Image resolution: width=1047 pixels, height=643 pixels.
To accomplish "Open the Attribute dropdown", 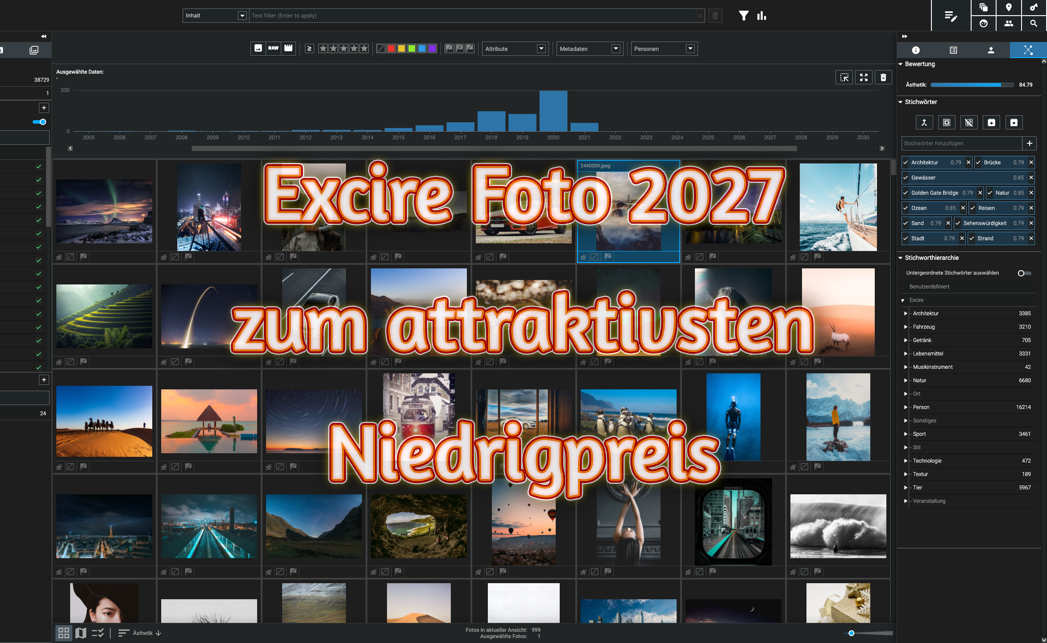I will point(515,49).
